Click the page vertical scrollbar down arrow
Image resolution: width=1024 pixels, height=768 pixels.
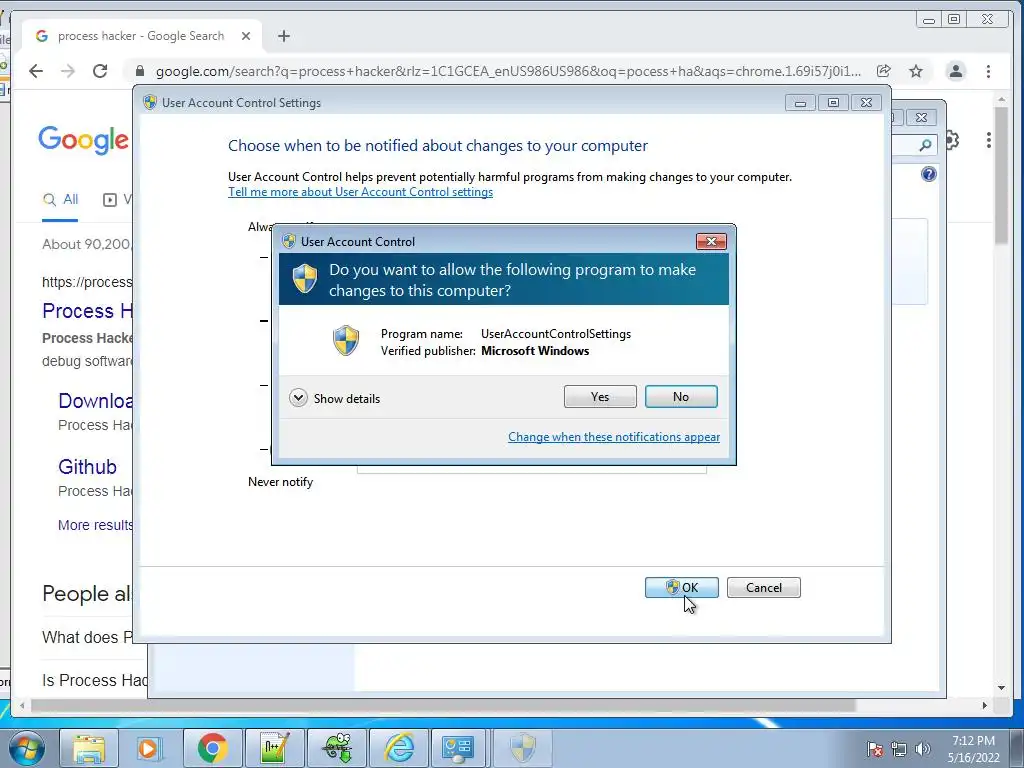pyautogui.click(x=1002, y=688)
